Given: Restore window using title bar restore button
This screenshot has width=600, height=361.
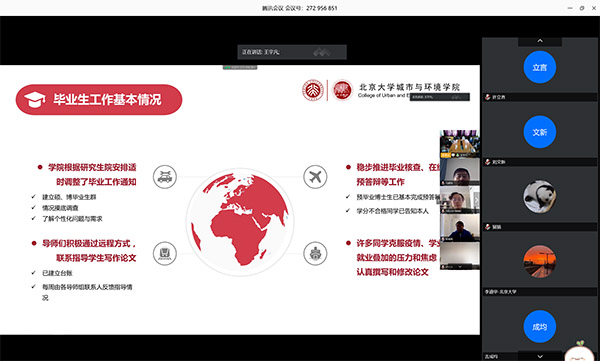Looking at the screenshot, I should (x=582, y=8).
